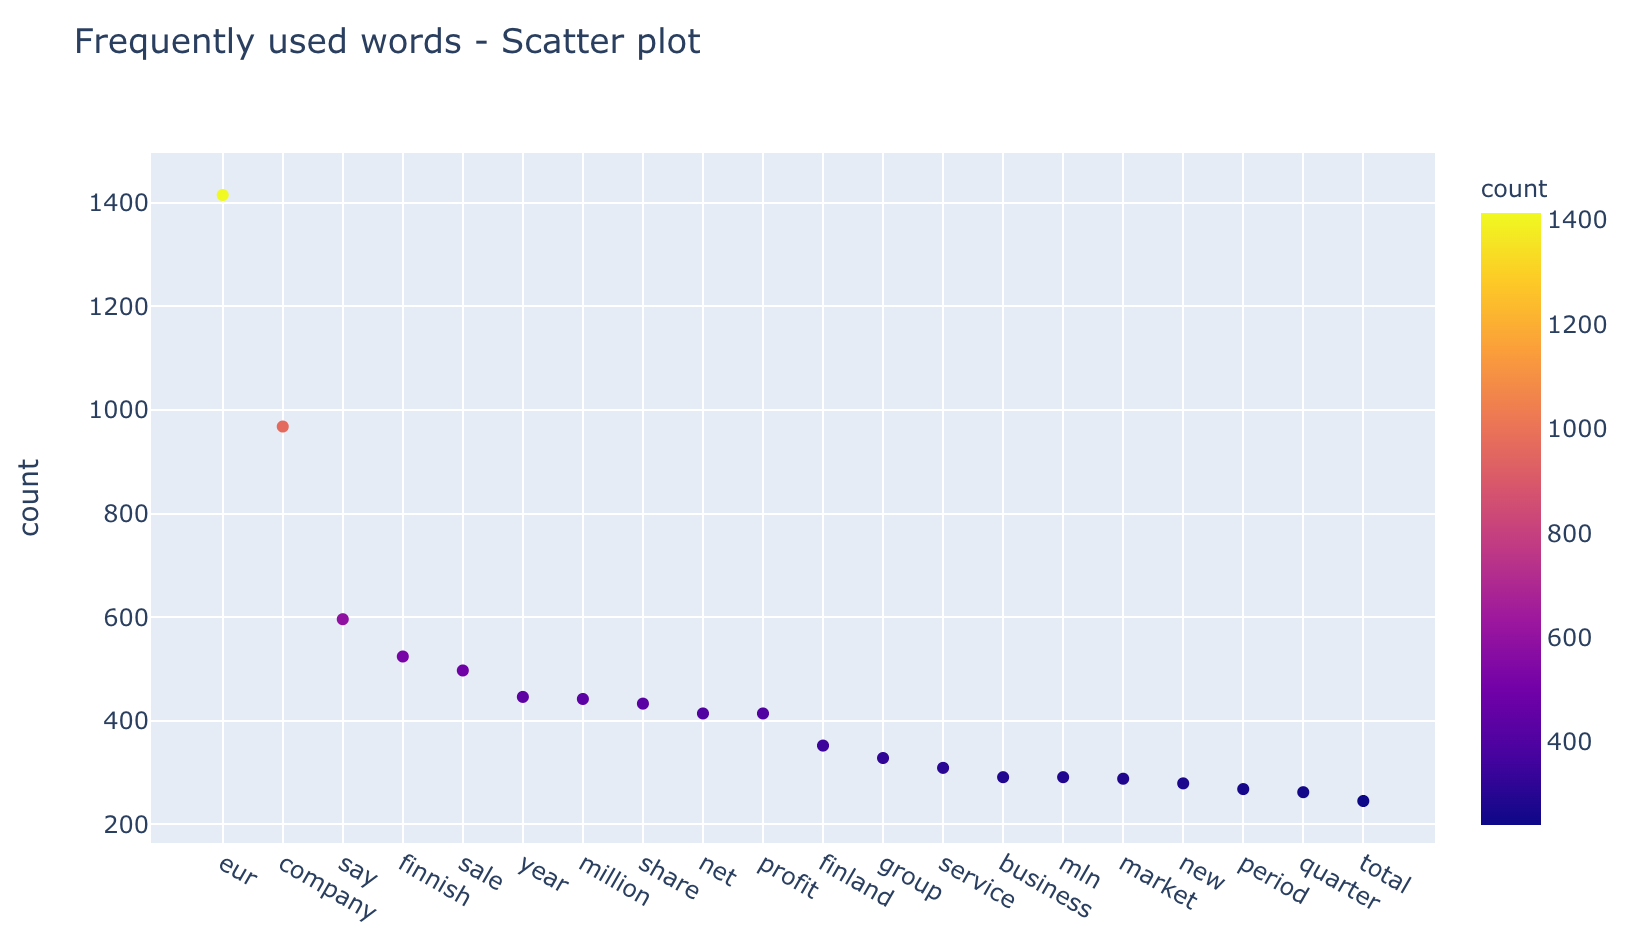The height and width of the screenshot is (932, 1626).
Task: Click the 'sale' data point
Action: [463, 671]
